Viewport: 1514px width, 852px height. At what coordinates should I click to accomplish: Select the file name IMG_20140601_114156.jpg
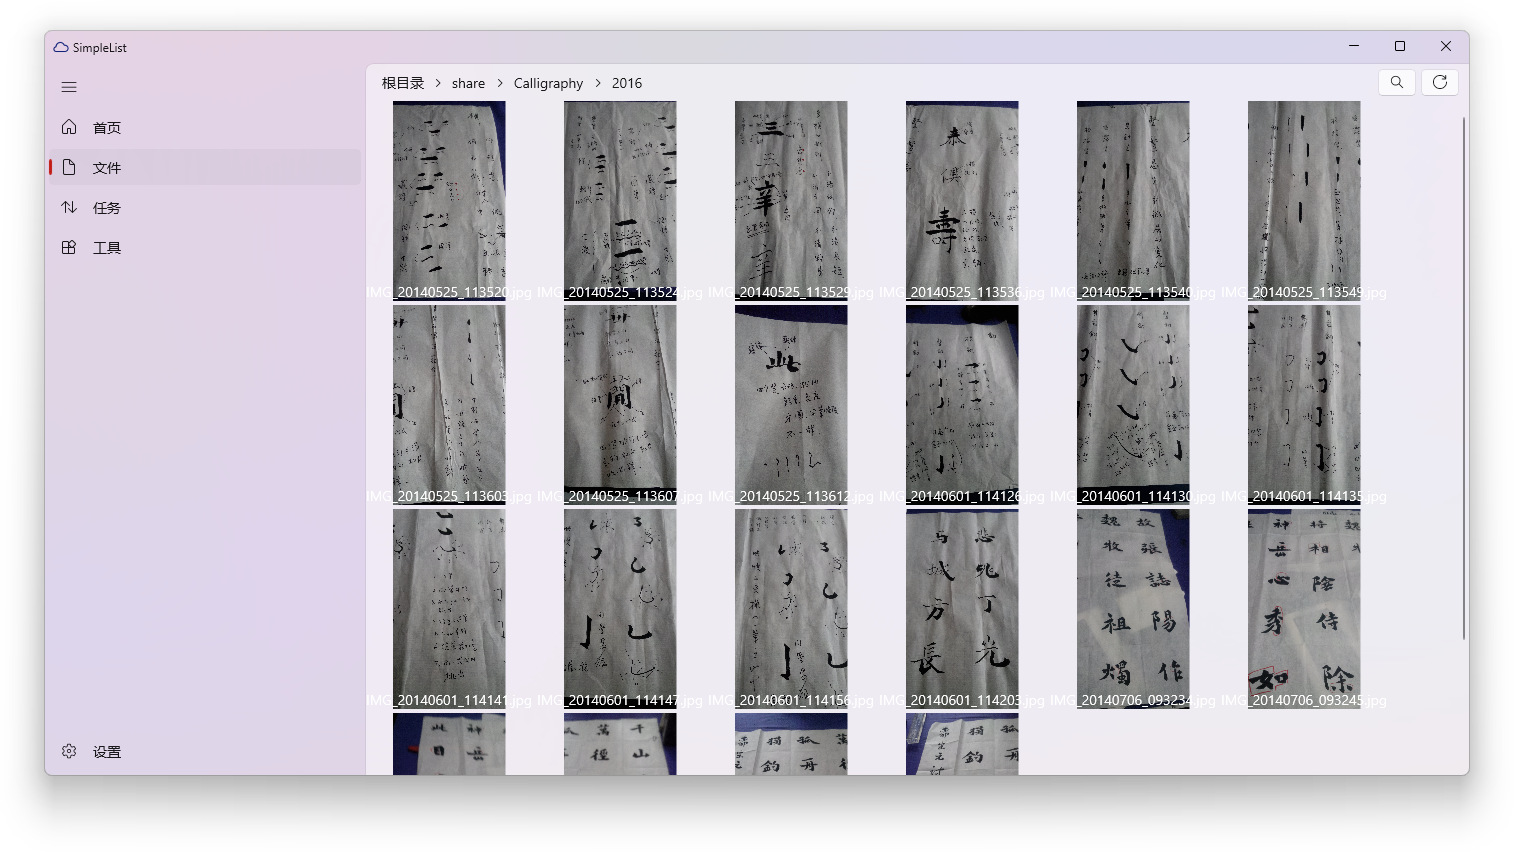coord(791,700)
